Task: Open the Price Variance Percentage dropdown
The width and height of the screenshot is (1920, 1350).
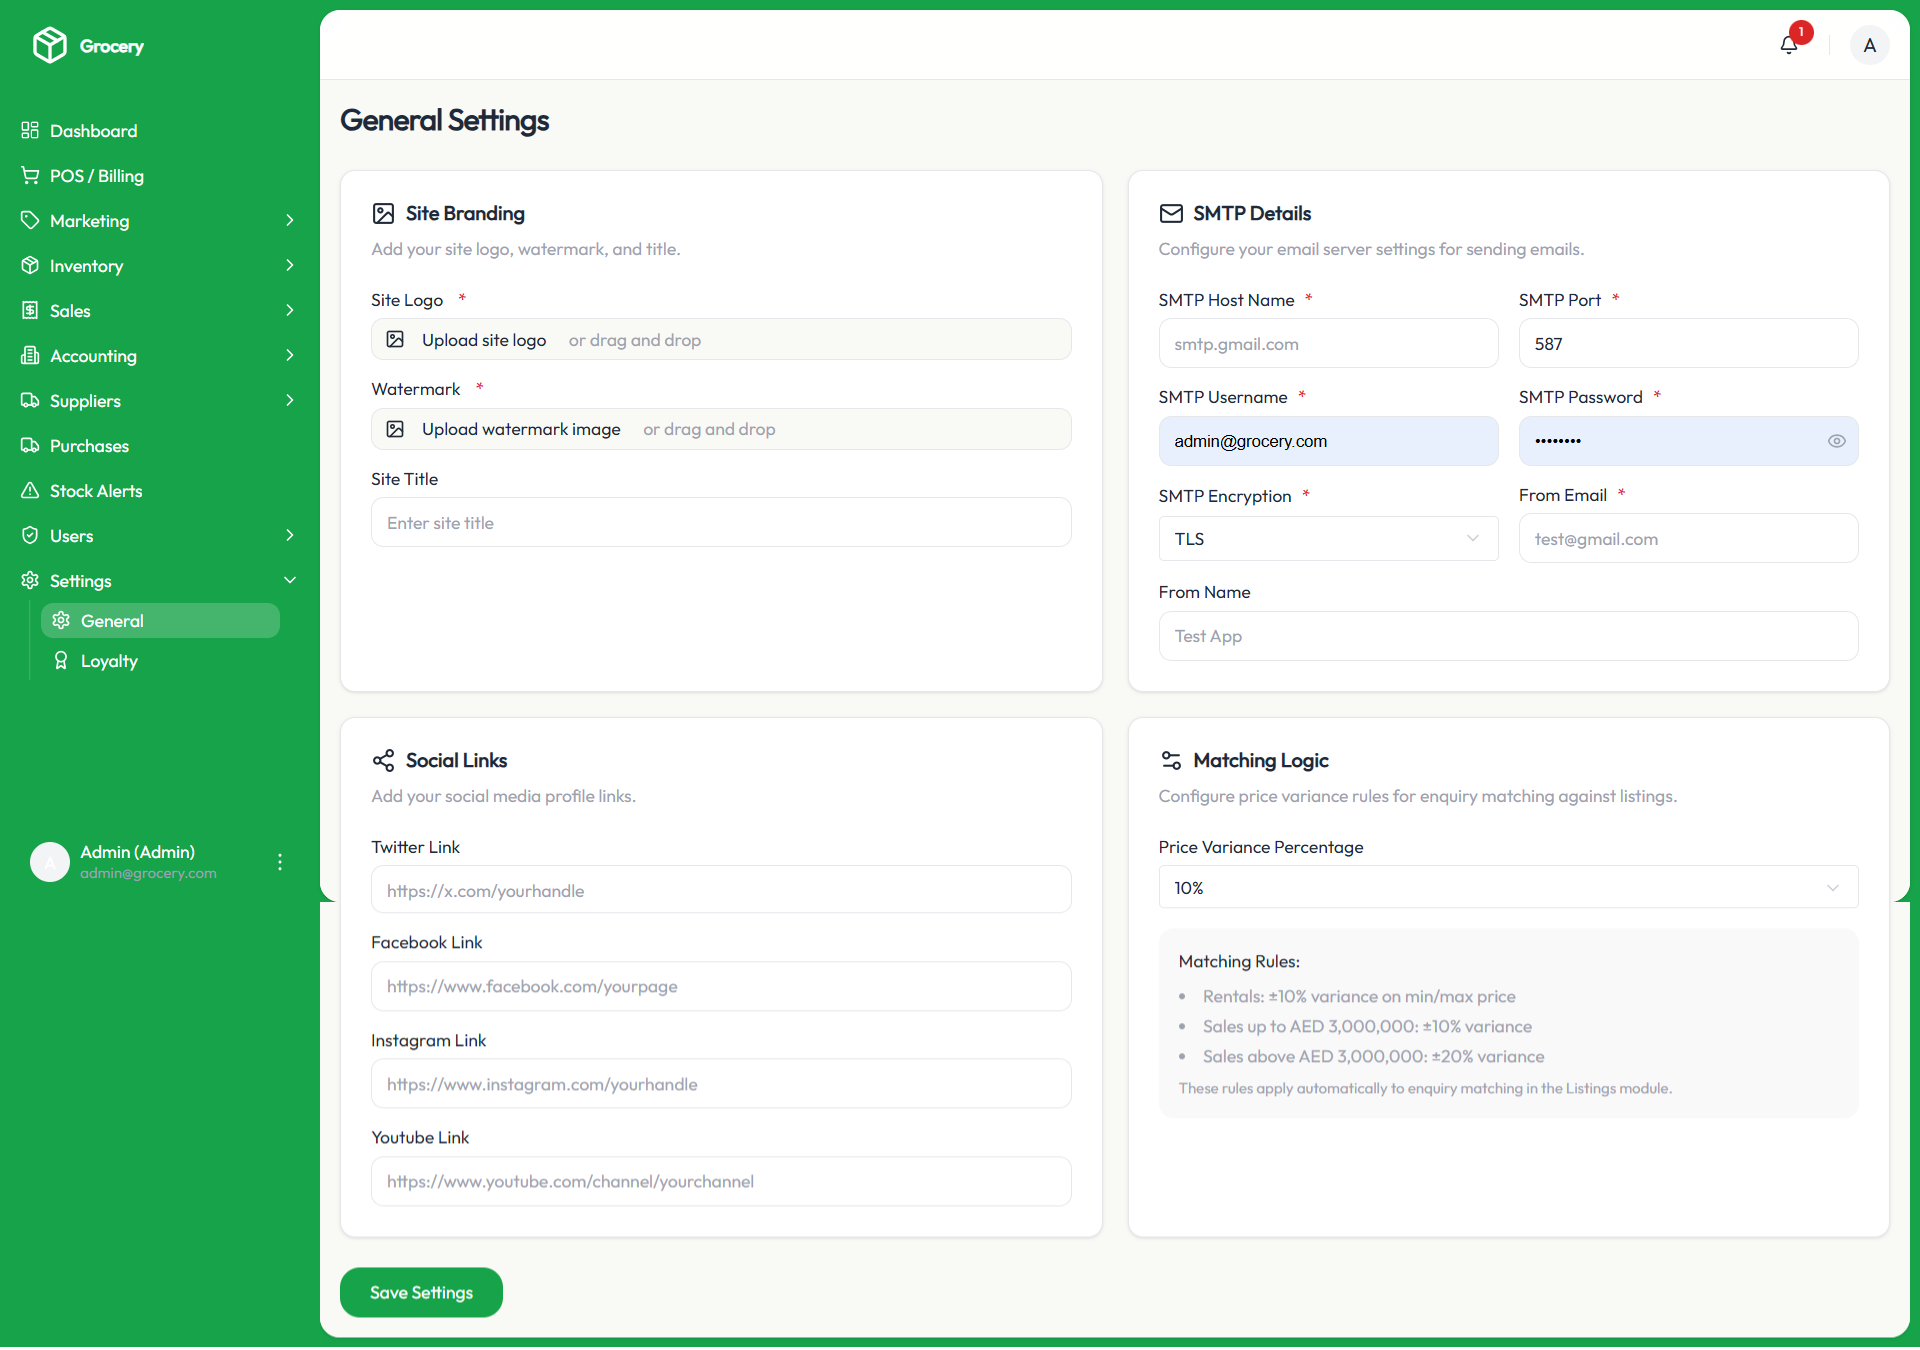Action: pos(1507,887)
